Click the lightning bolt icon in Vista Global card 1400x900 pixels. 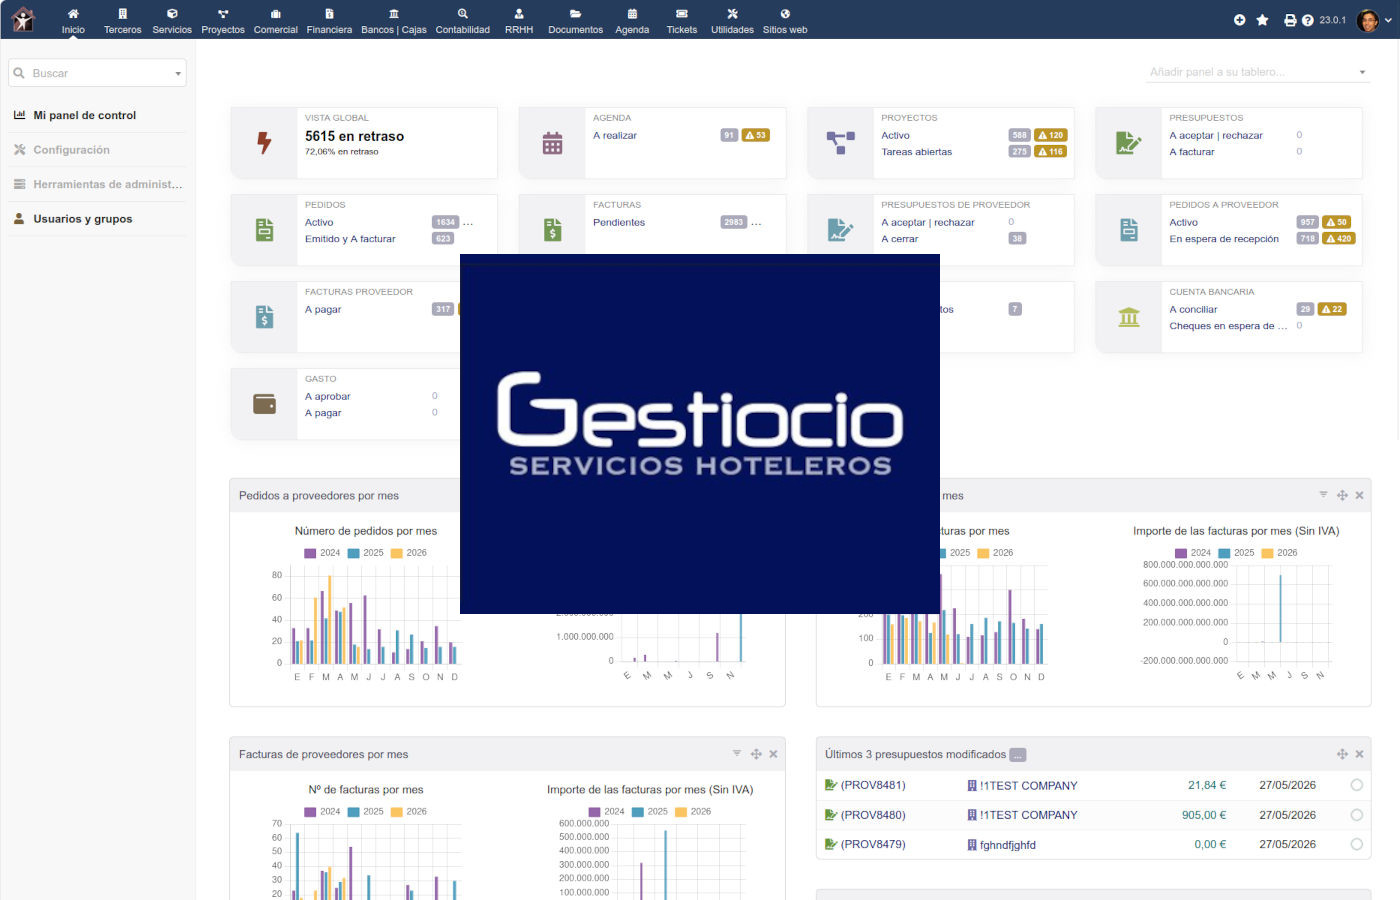(264, 143)
